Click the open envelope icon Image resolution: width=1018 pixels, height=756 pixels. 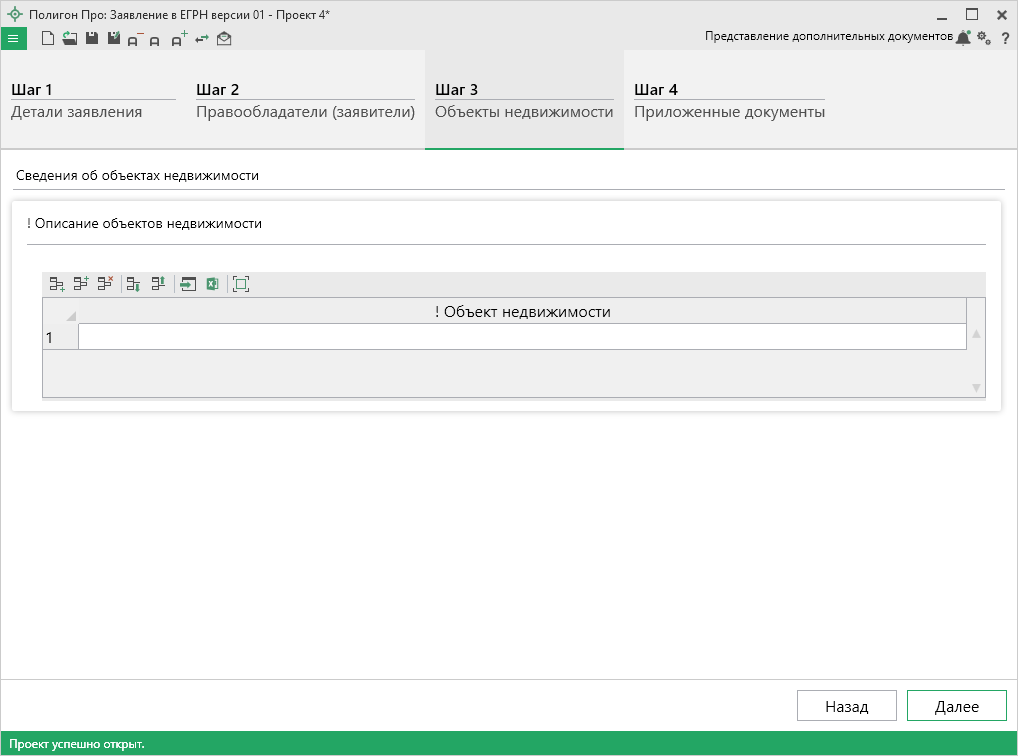[224, 39]
